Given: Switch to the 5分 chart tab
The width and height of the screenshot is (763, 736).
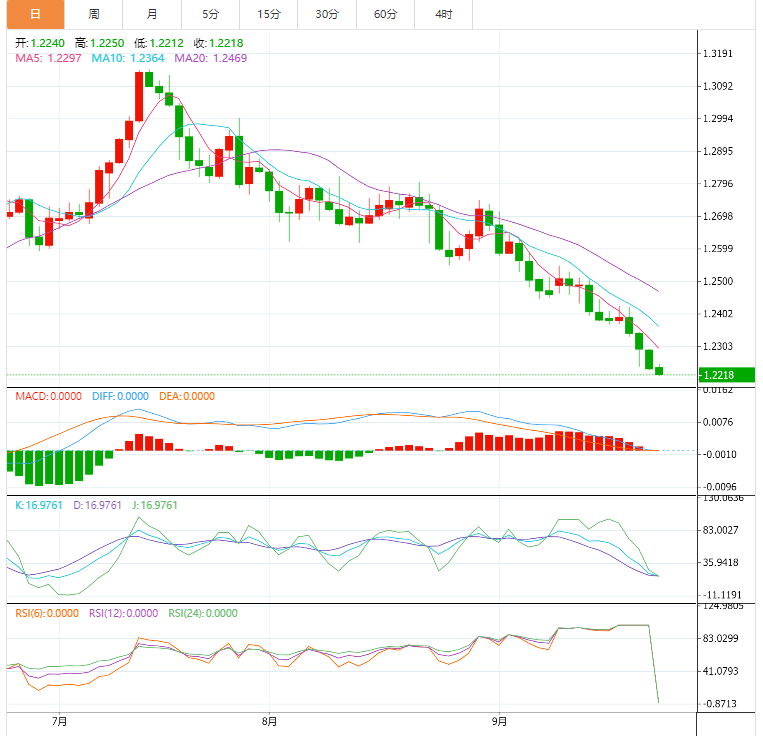Looking at the screenshot, I should [210, 14].
